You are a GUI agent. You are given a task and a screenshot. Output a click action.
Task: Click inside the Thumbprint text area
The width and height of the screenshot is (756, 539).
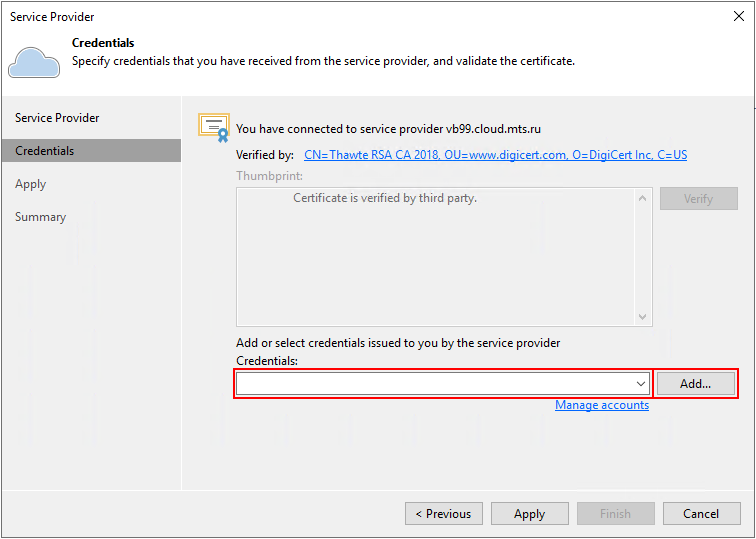[436, 256]
